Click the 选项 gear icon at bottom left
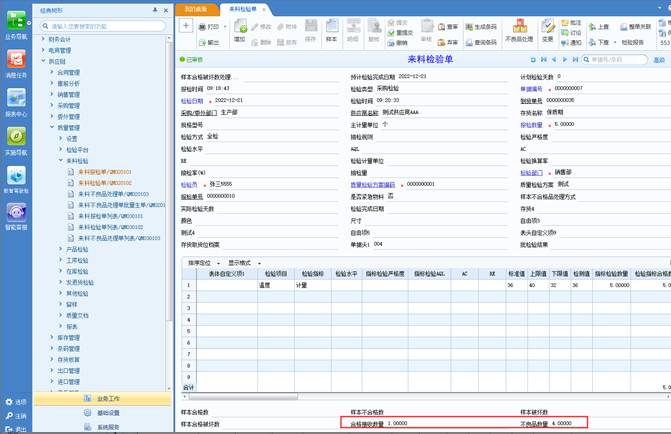 point(9,402)
